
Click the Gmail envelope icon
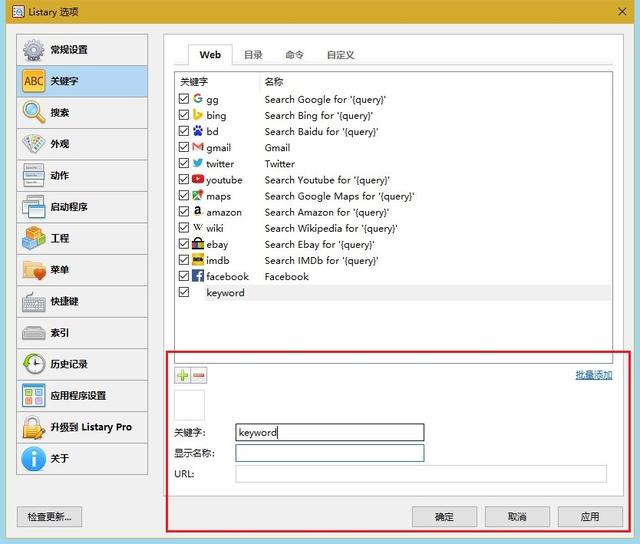point(198,147)
